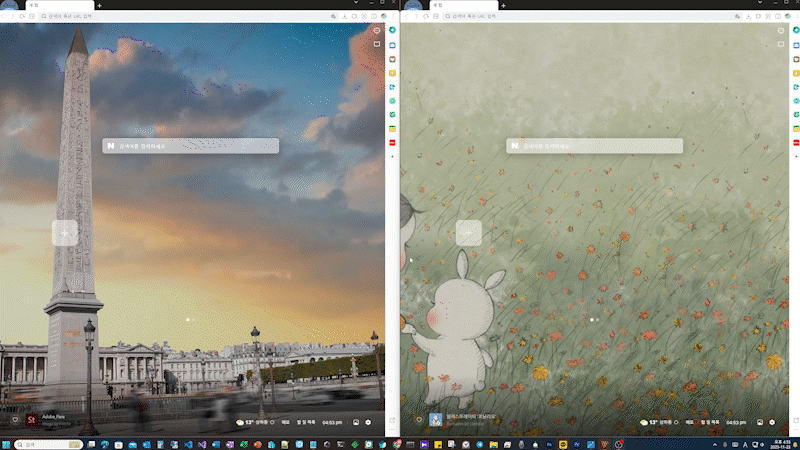Select the open tab in left window
Screen dimensions: 800x450
60,5
